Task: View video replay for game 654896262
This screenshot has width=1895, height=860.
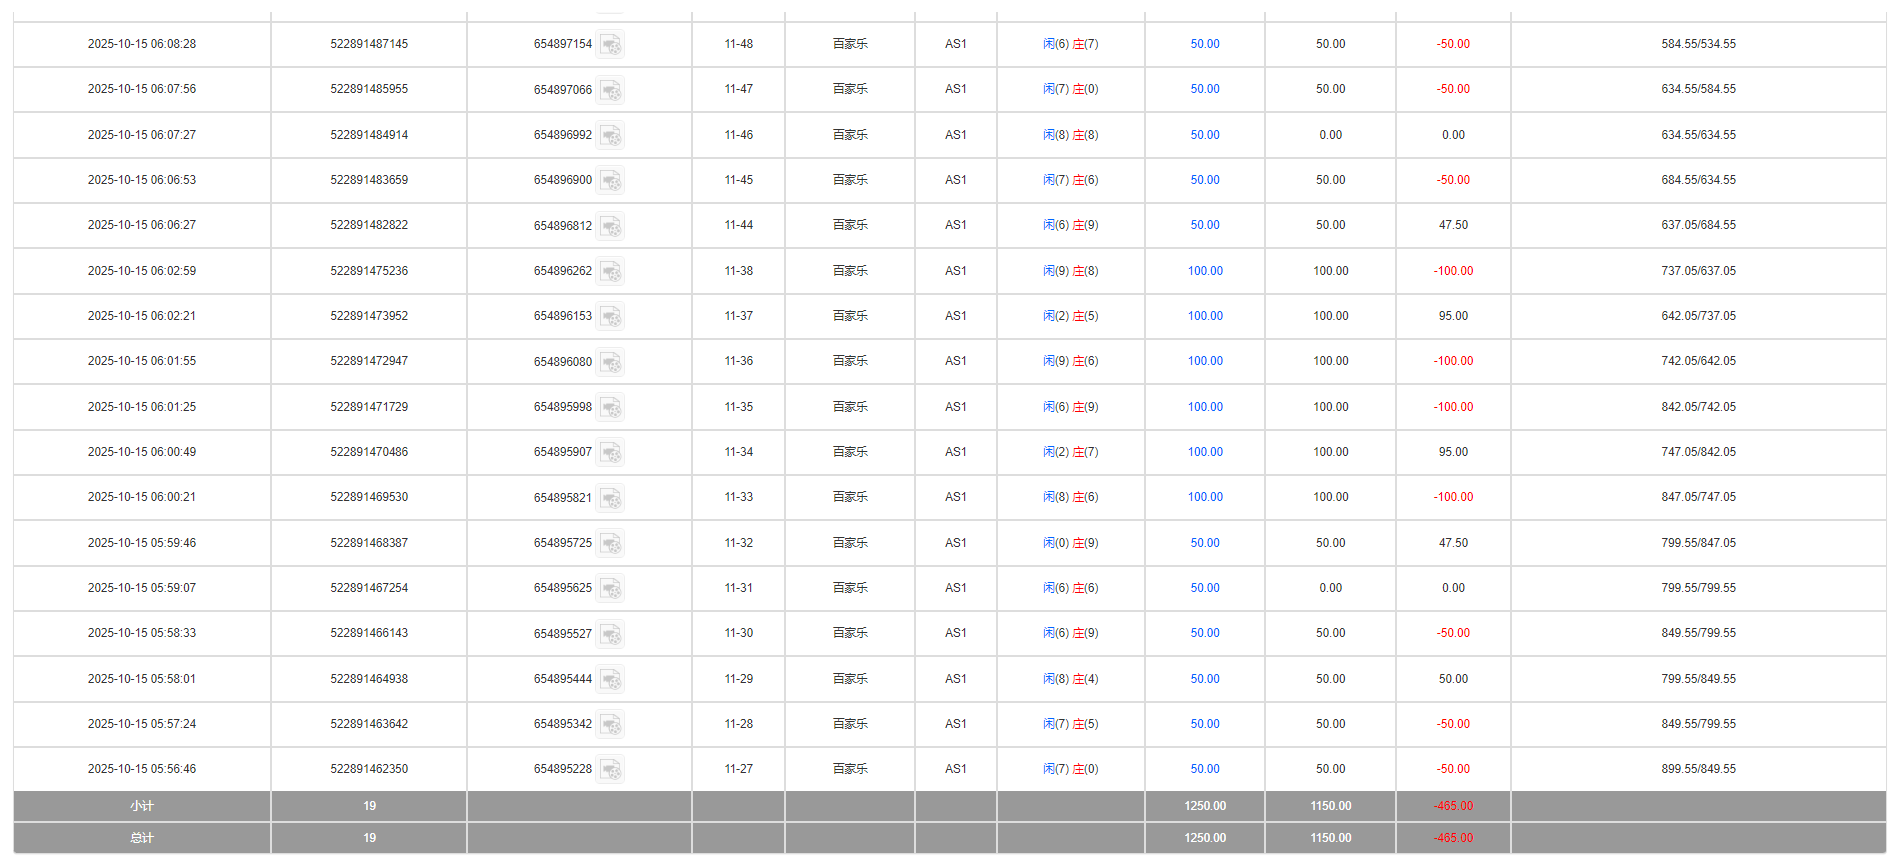Action: (610, 271)
